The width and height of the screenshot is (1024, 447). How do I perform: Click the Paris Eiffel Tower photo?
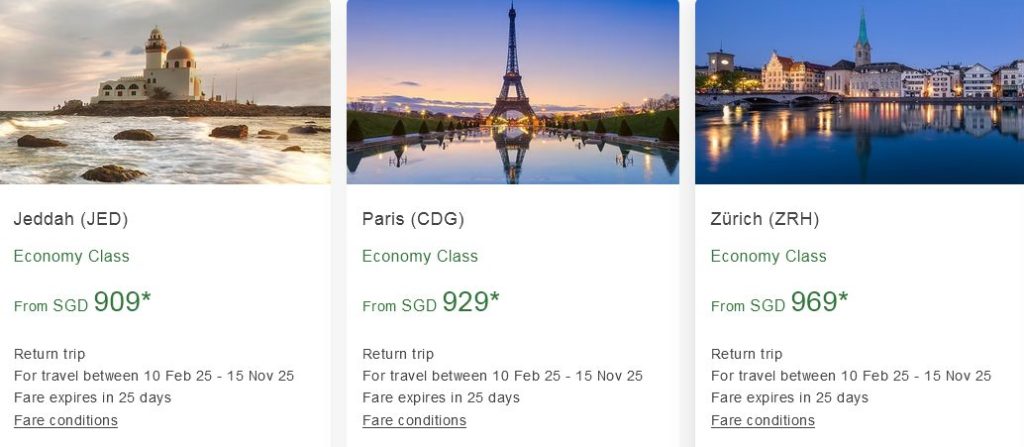(x=513, y=92)
